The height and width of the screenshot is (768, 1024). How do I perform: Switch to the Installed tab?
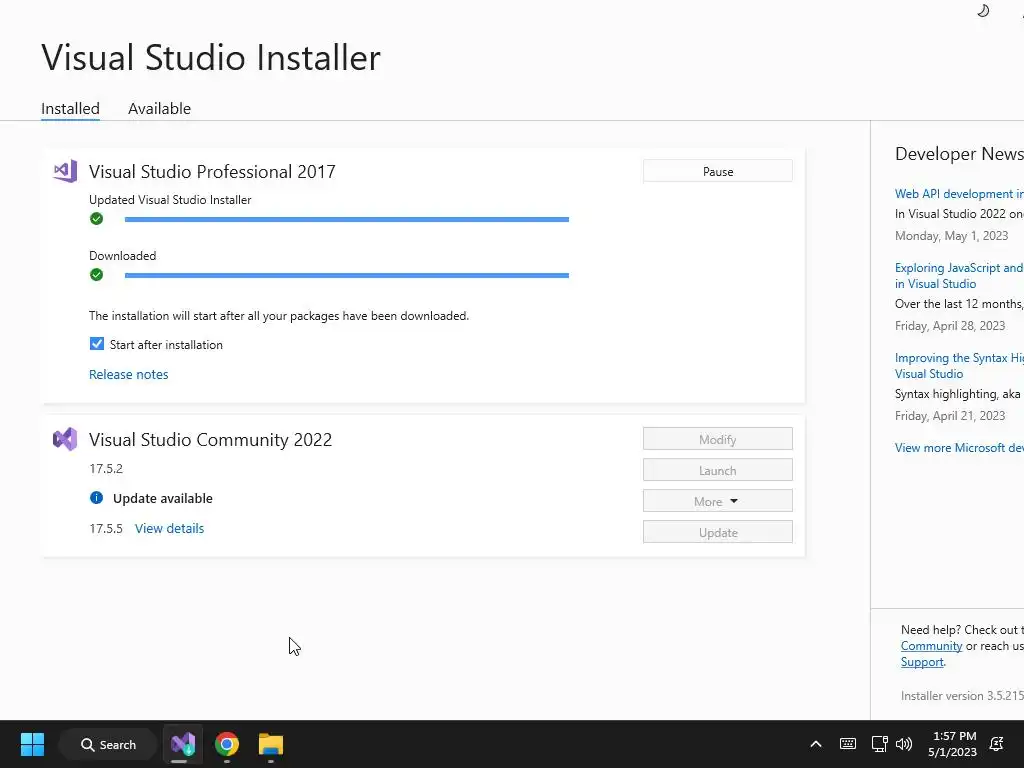[71, 108]
